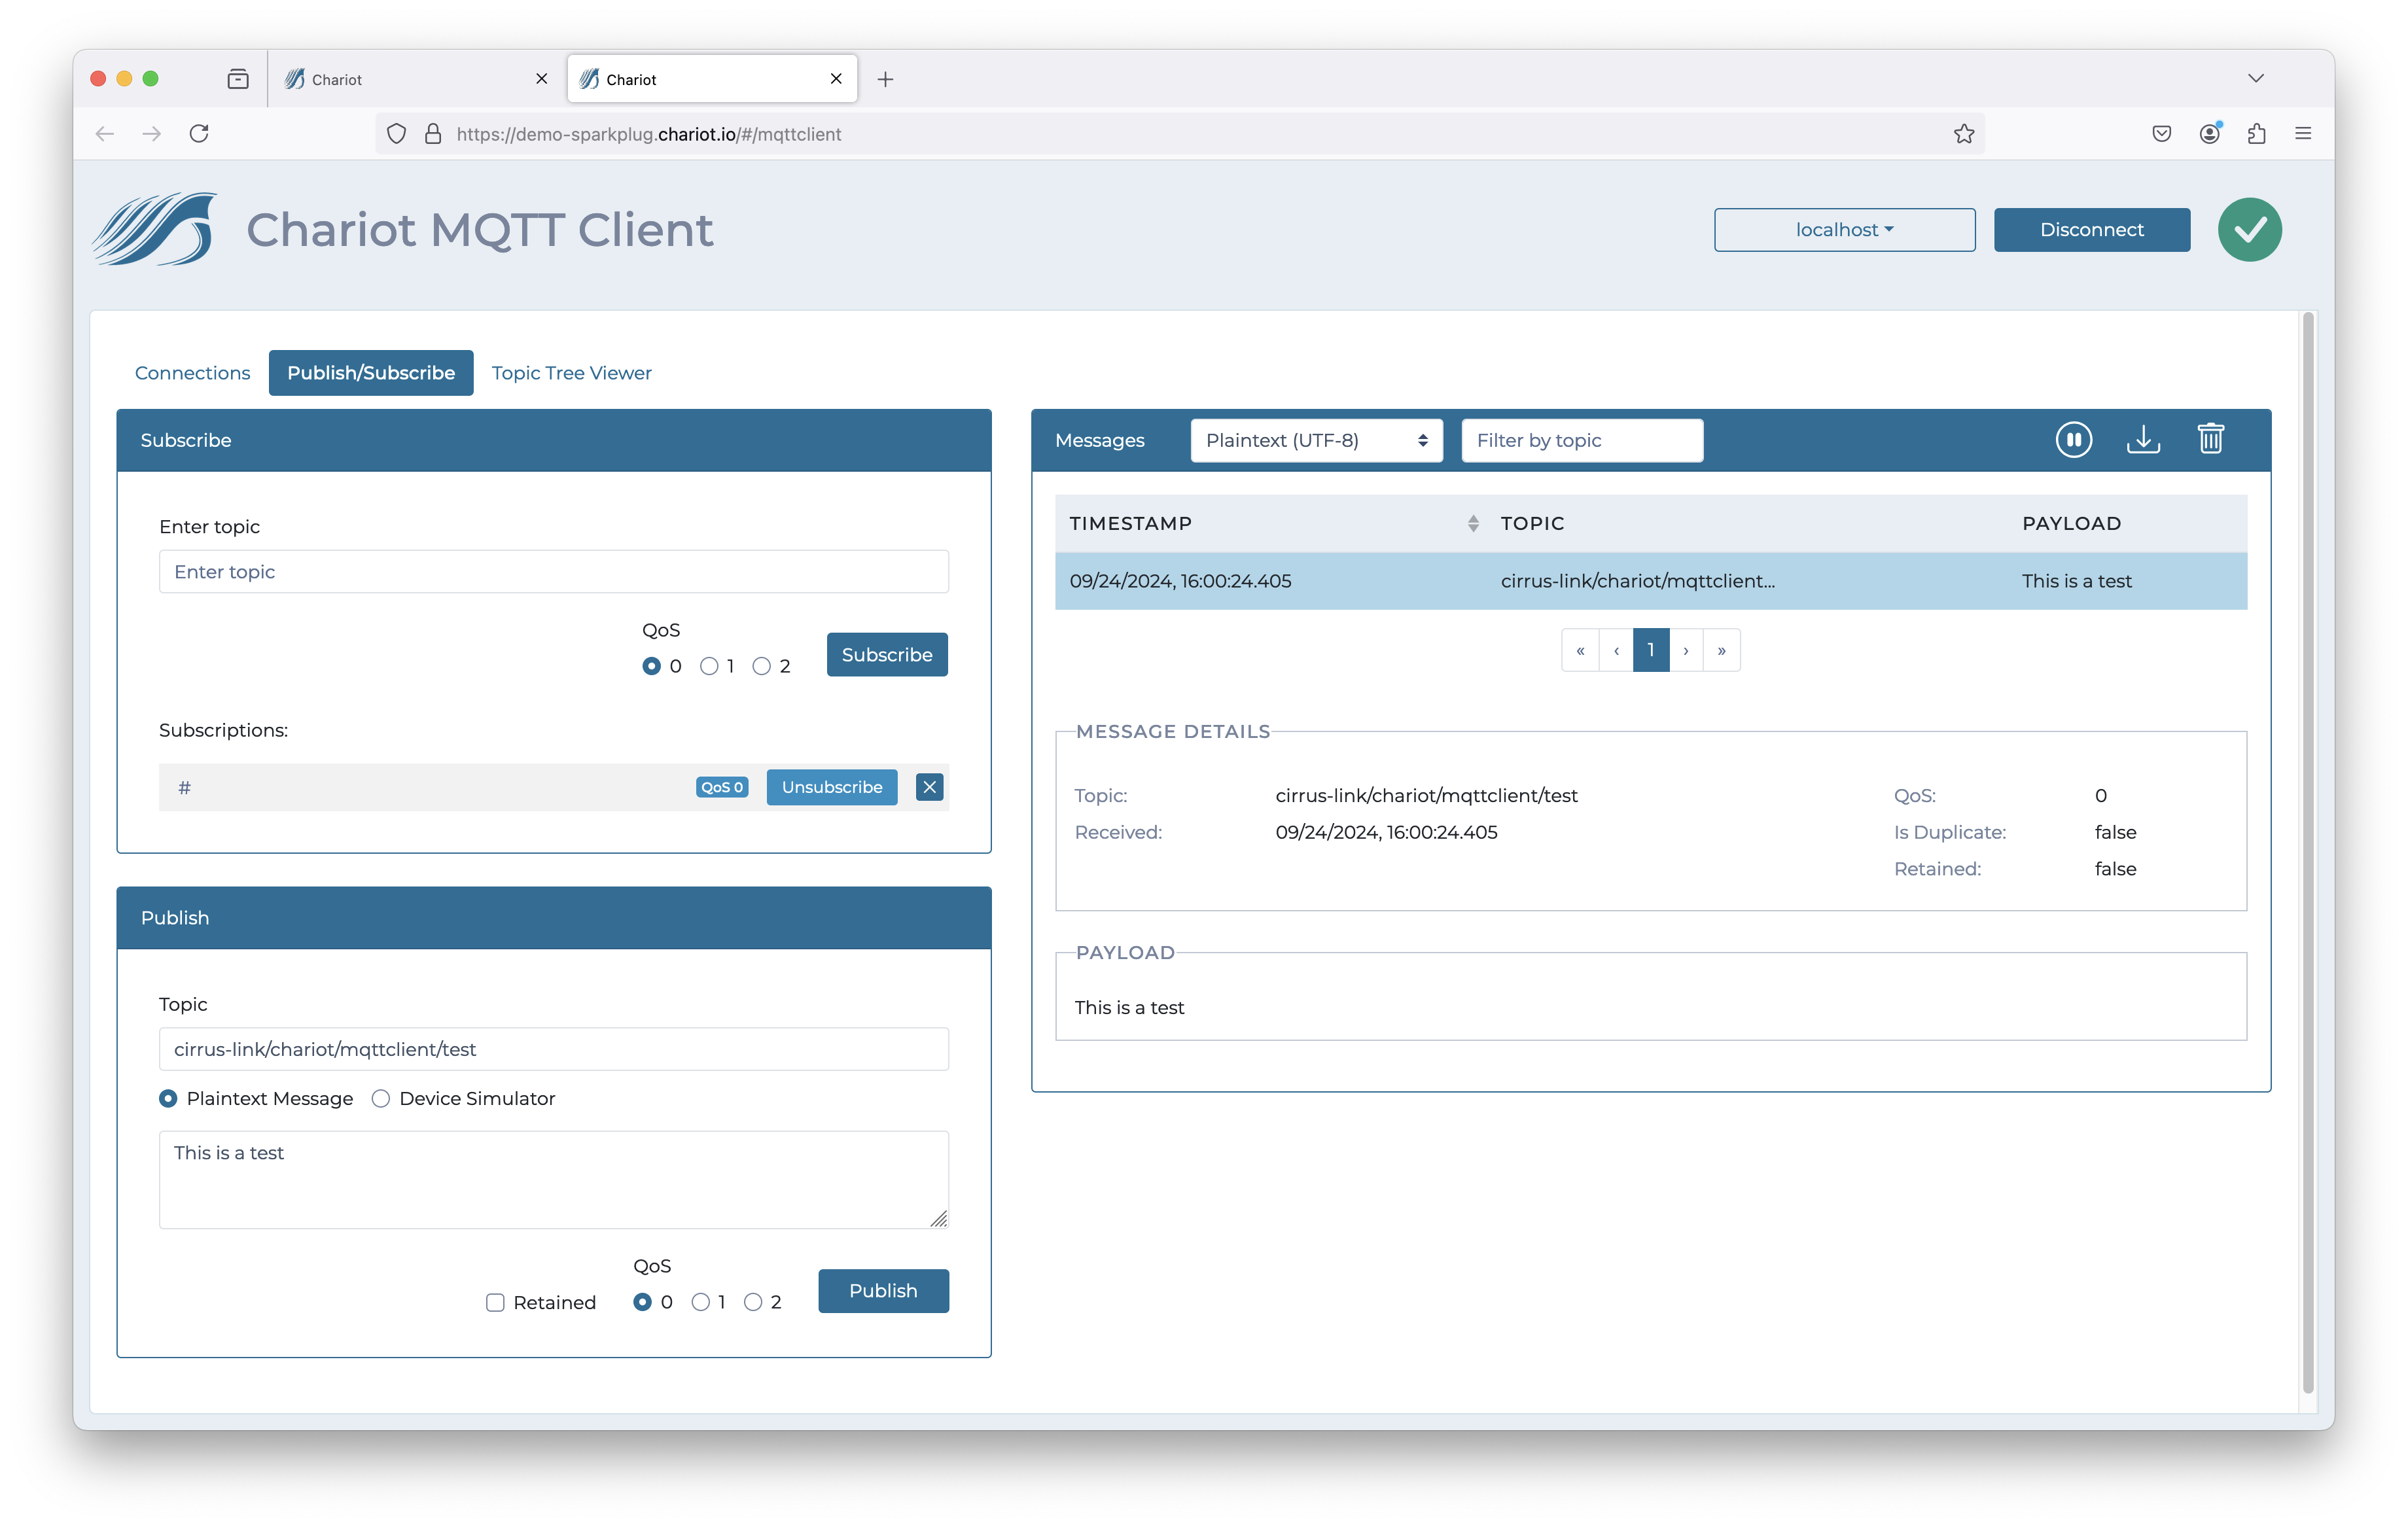The height and width of the screenshot is (1527, 2408).
Task: Go forward using browser forward arrow
Action: (152, 134)
